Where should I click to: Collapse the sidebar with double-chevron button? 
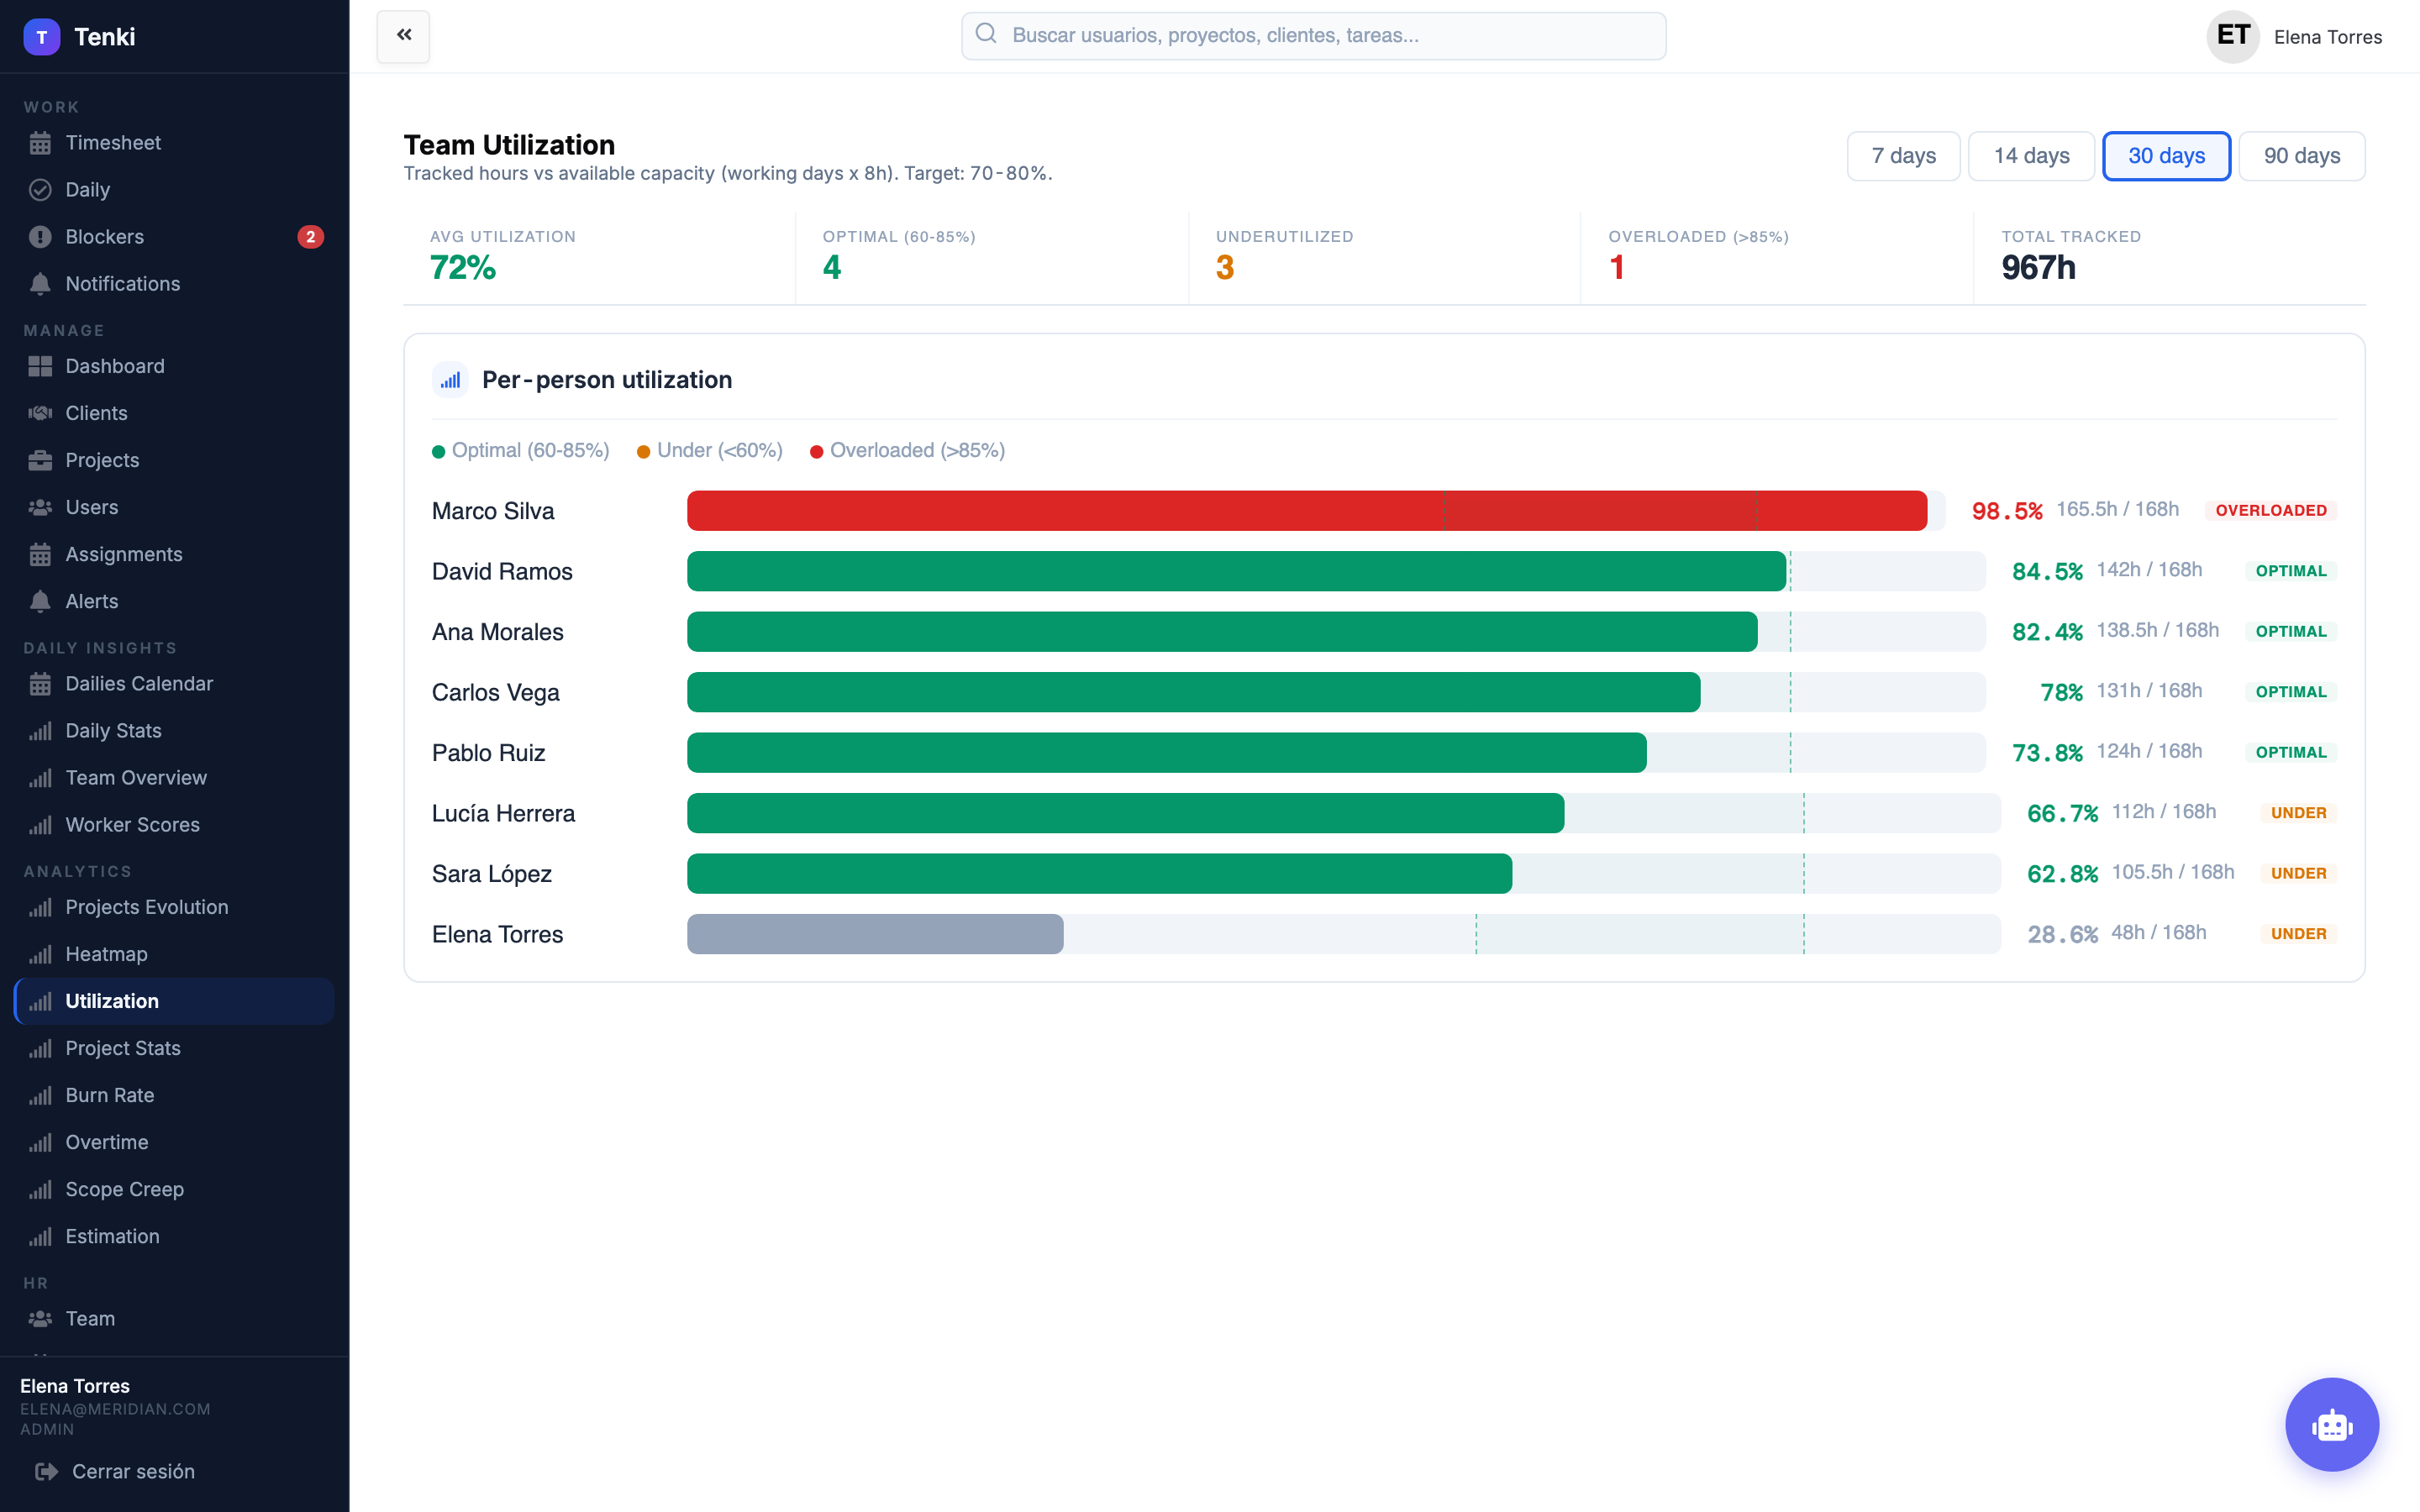pos(403,36)
